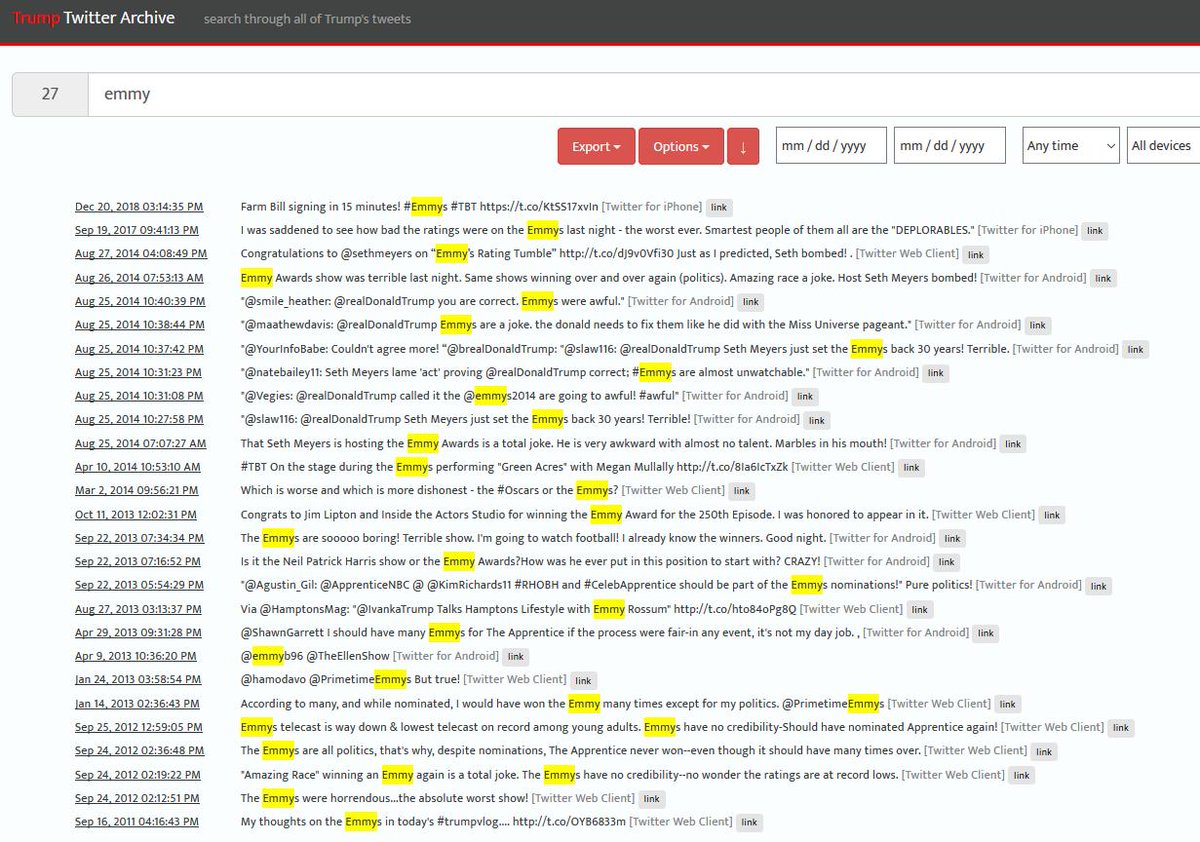Open the All devices dropdown
This screenshot has height=842, width=1200.
click(x=1163, y=146)
